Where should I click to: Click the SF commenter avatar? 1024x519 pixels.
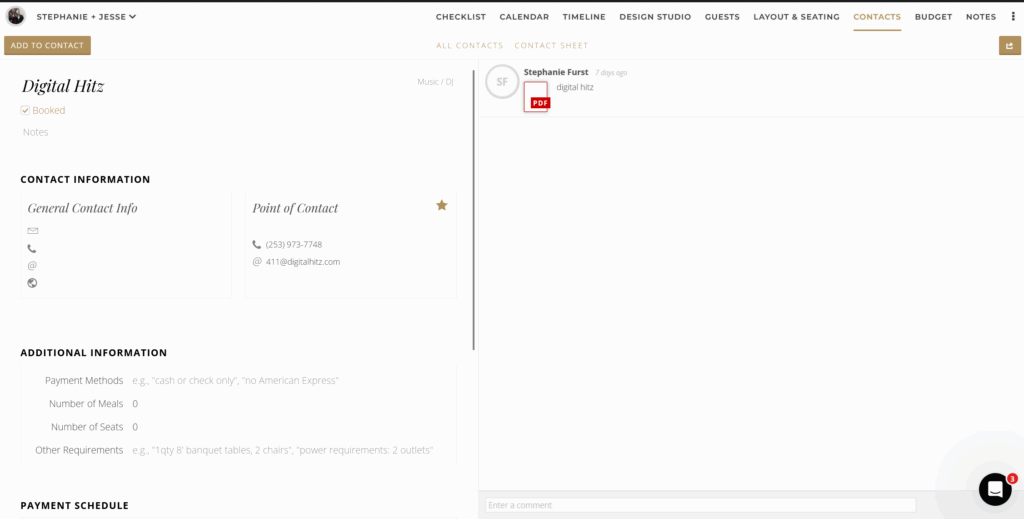click(x=502, y=82)
